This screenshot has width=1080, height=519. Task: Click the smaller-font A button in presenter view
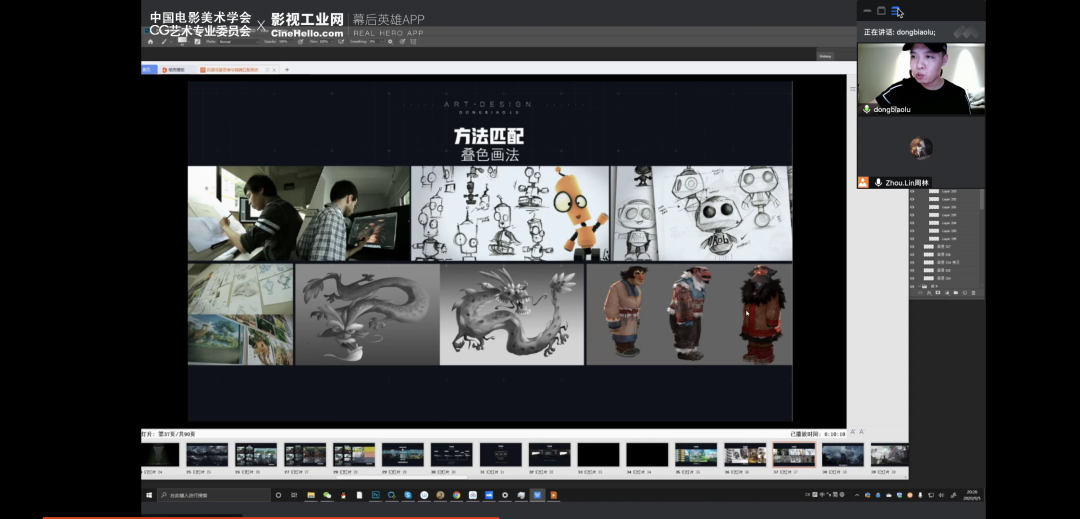click(x=862, y=432)
